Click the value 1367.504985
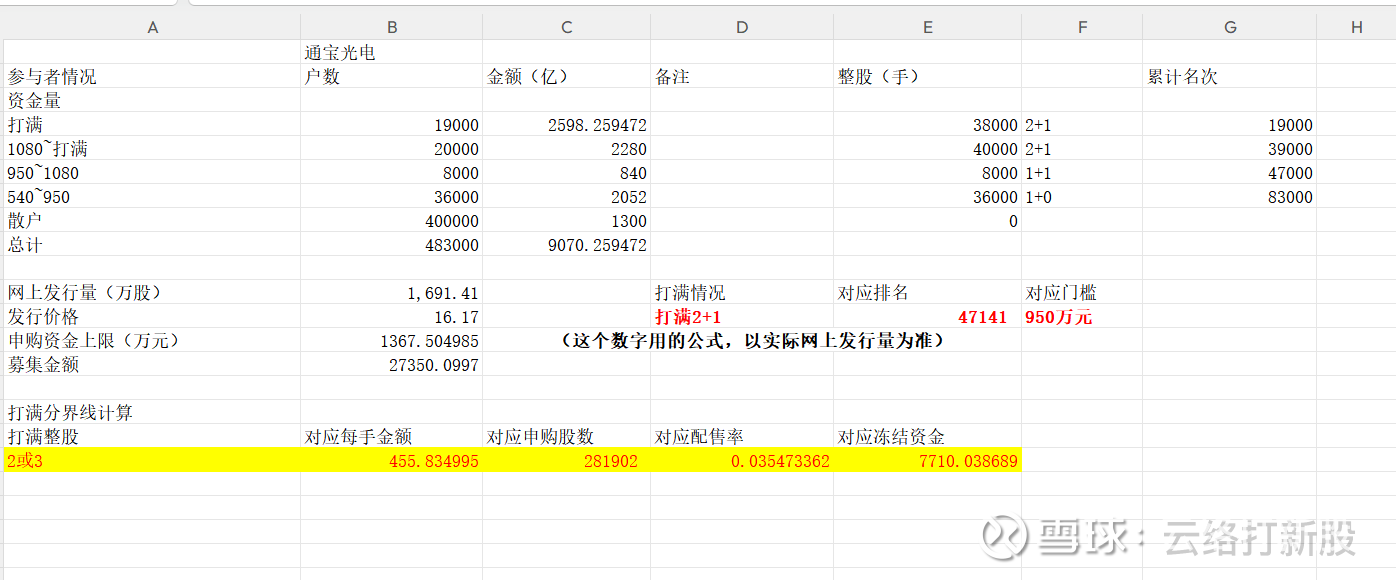 coord(392,340)
